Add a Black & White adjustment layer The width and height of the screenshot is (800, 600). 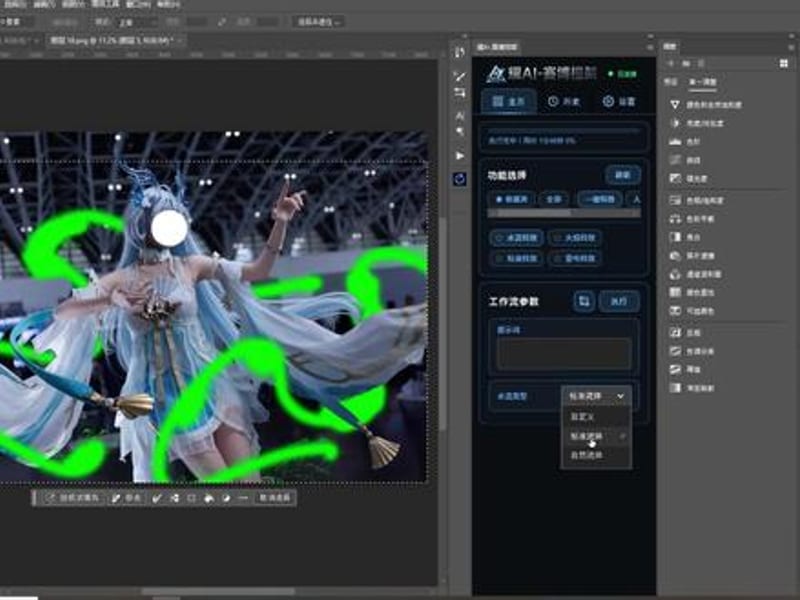coord(684,237)
